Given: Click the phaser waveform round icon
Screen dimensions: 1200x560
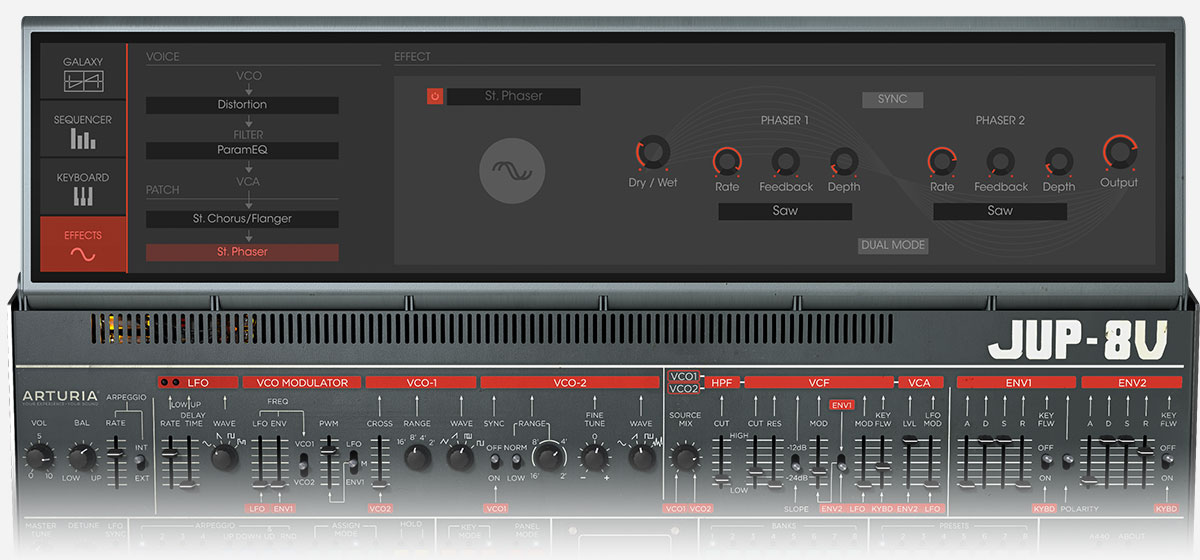Looking at the screenshot, I should (x=512, y=172).
